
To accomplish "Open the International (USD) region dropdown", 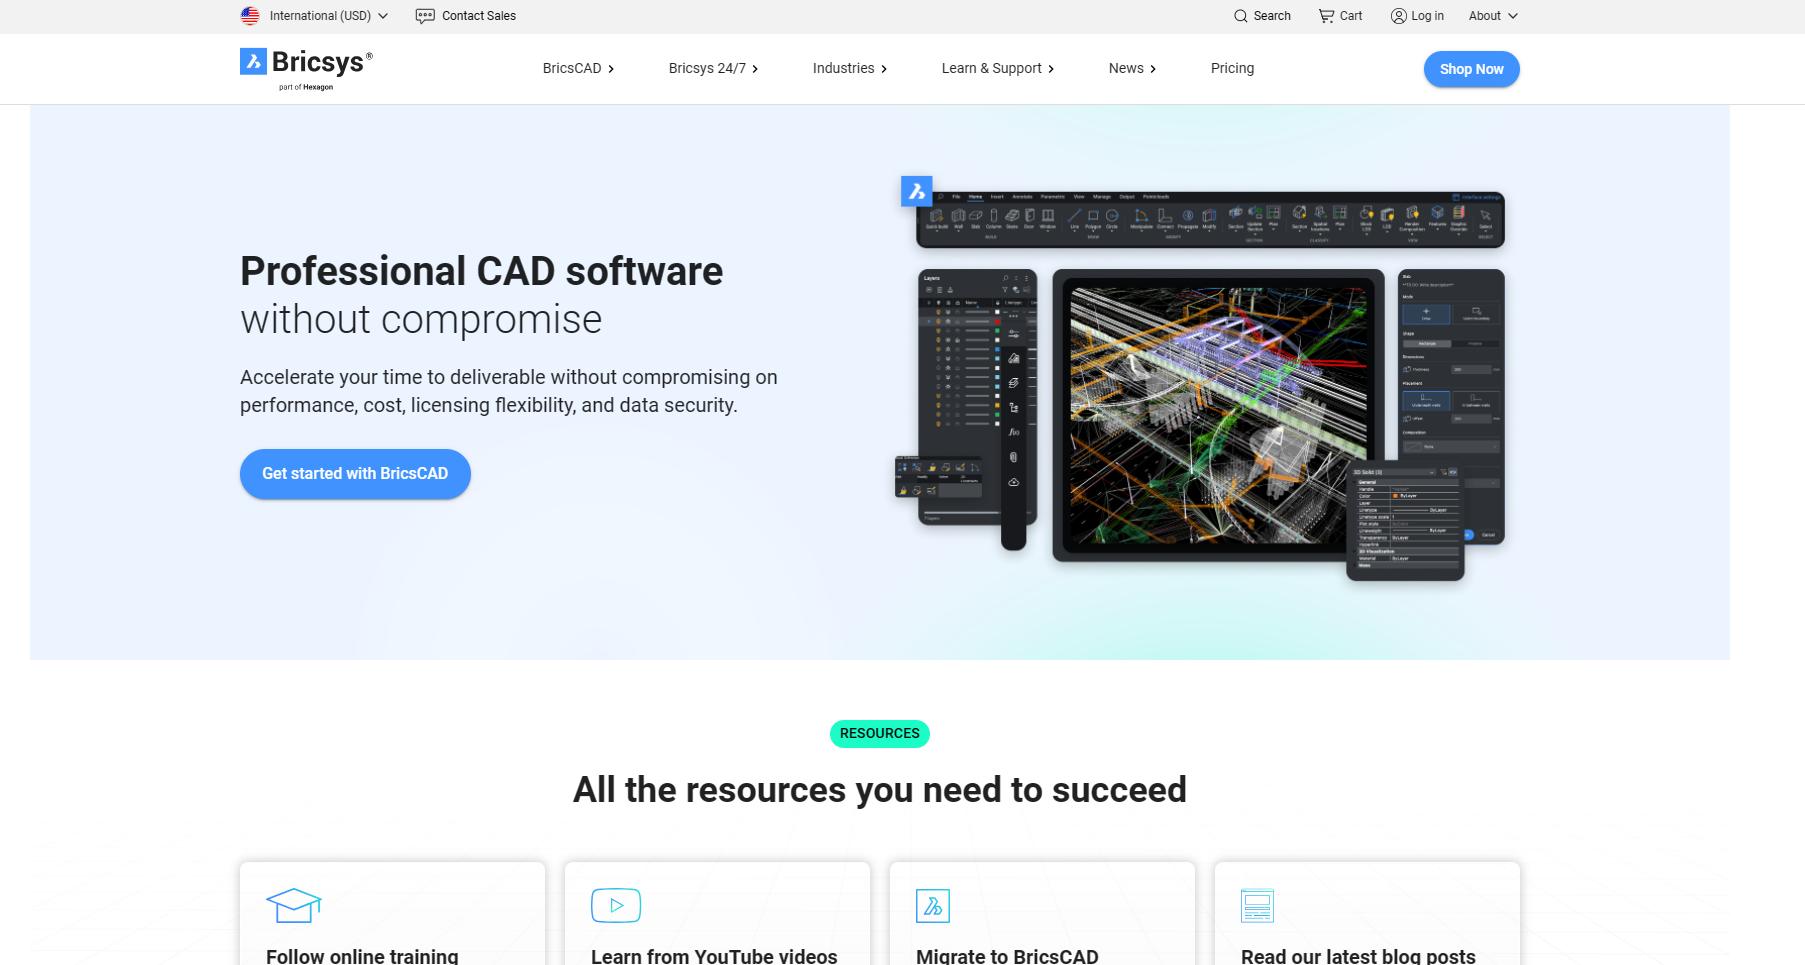I will [x=315, y=16].
